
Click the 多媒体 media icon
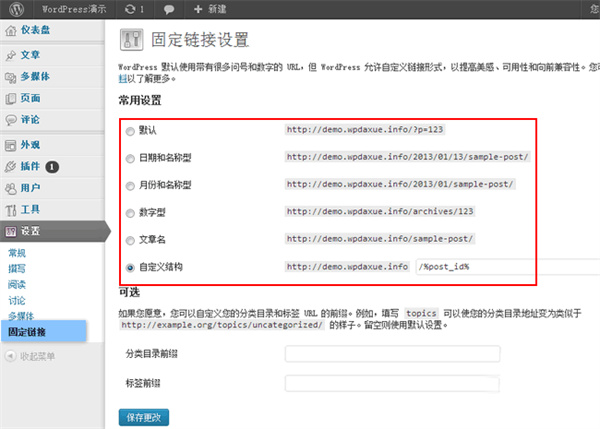point(11,77)
